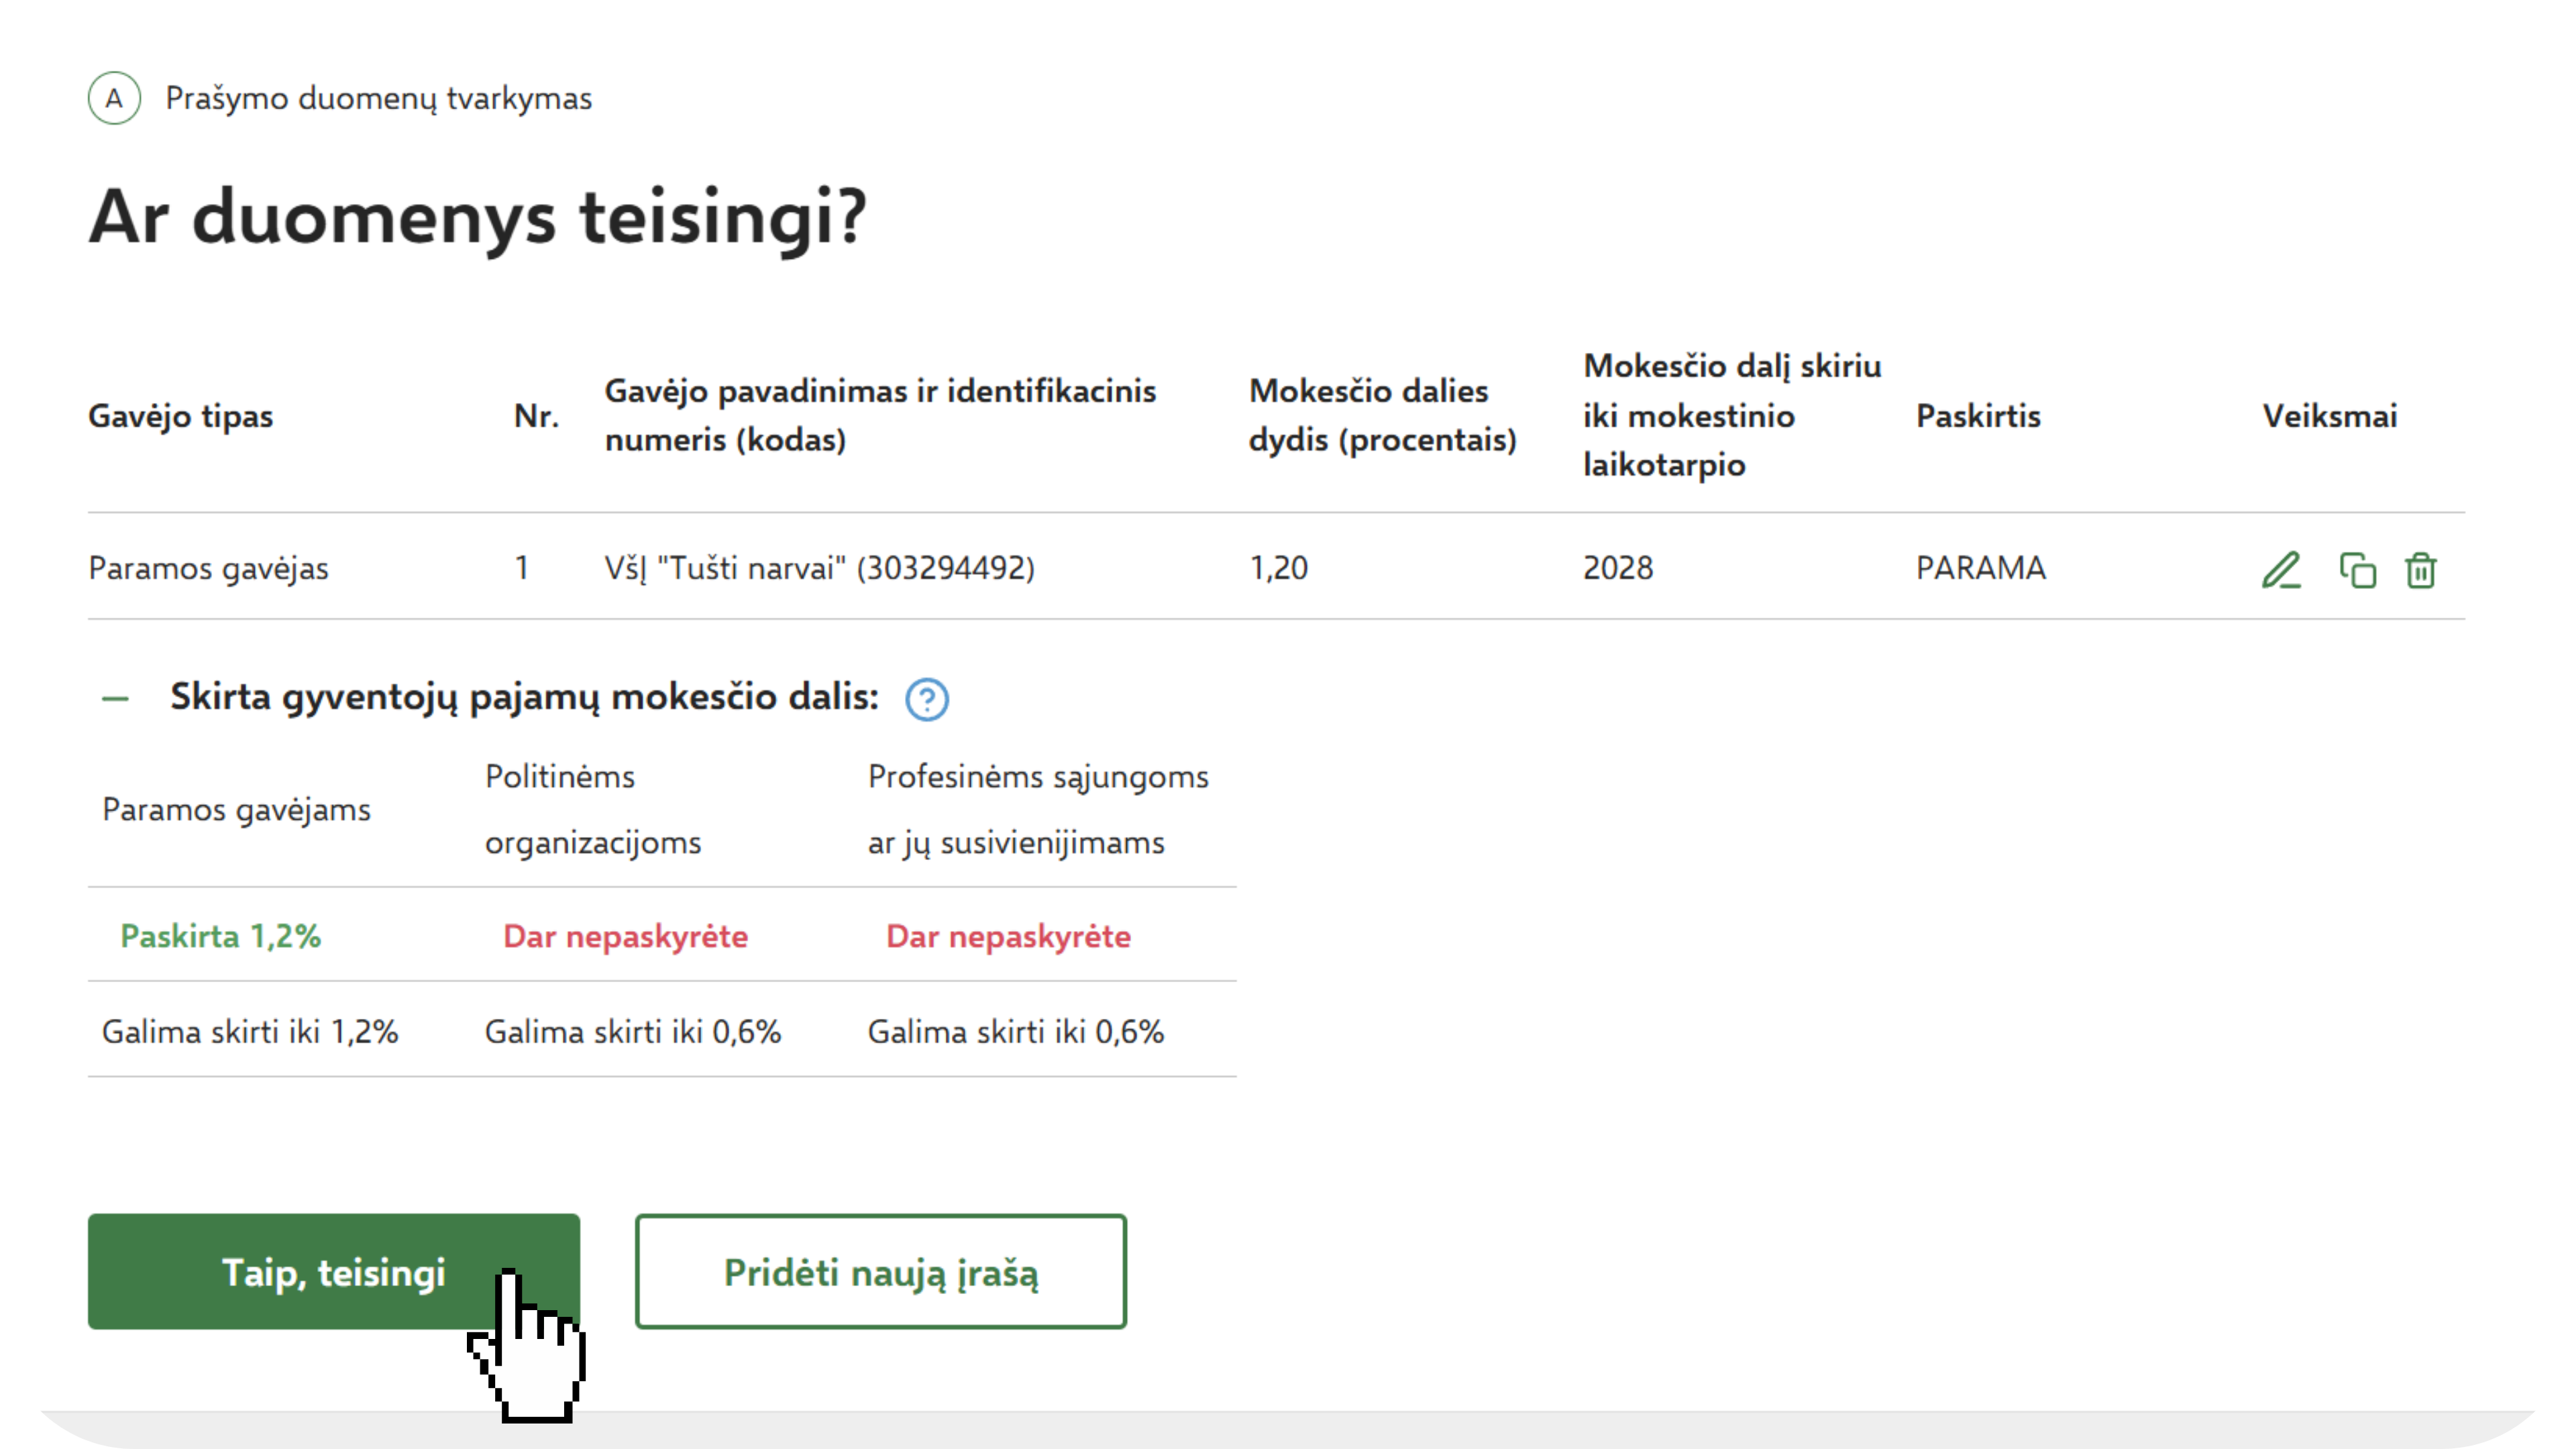The image size is (2576, 1449).
Task: Select row number 1 in Nr. column
Action: 521,568
